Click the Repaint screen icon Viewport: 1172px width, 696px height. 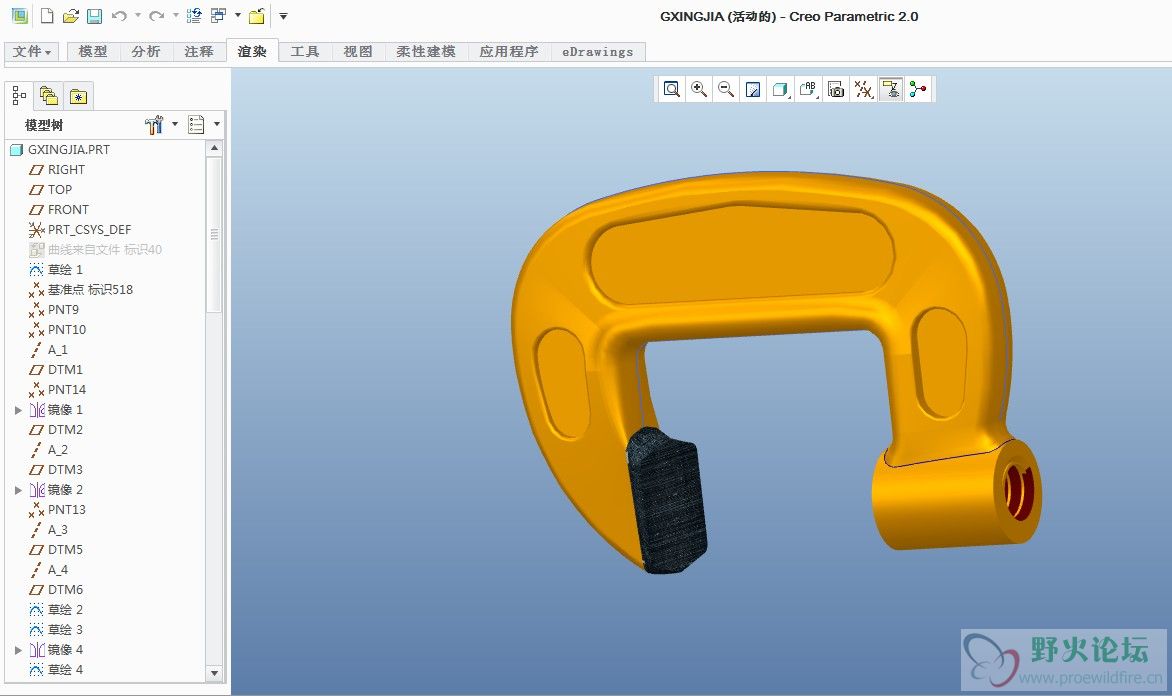point(753,90)
